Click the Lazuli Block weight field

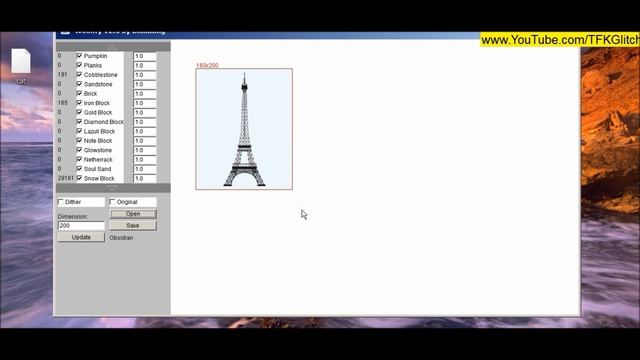coord(144,131)
